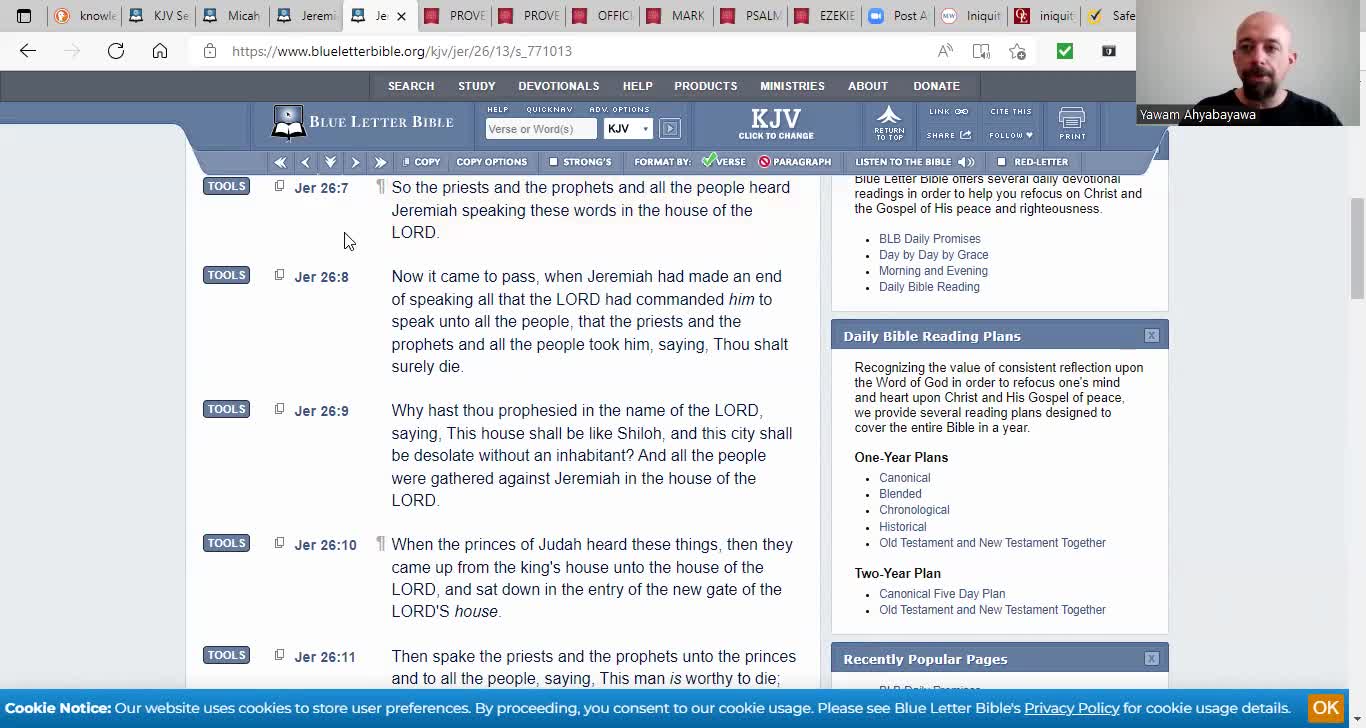The image size is (1366, 728).
Task: Click the Verse or Word(s) search field
Action: (541, 128)
